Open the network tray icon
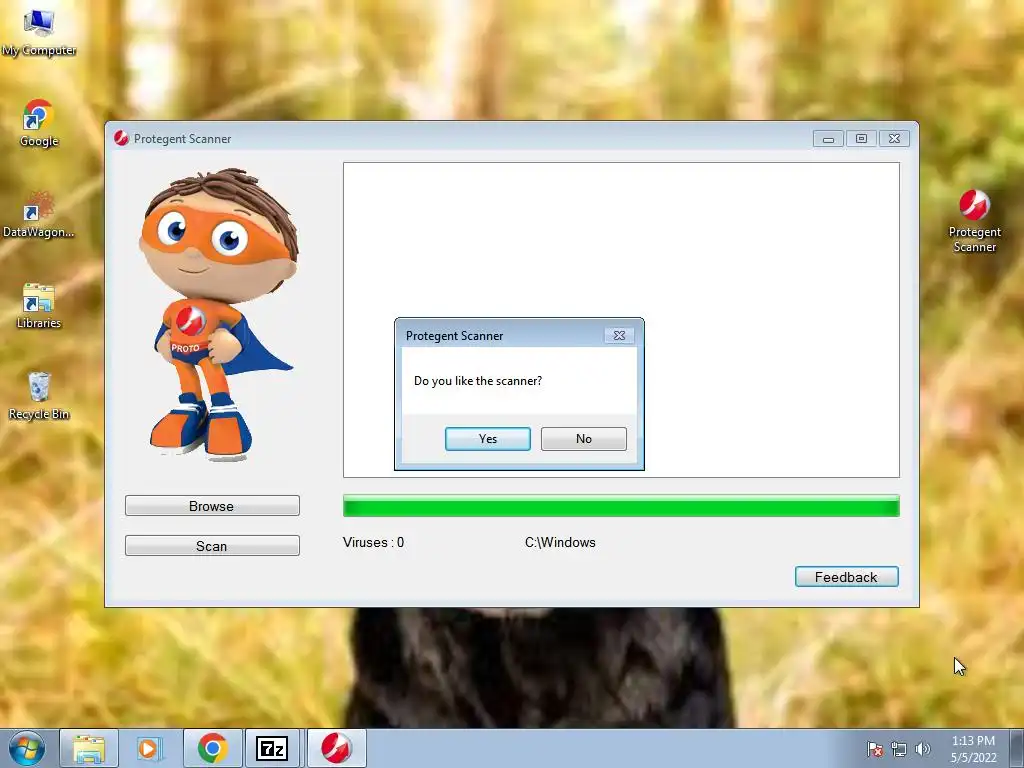The width and height of the screenshot is (1024, 768). pos(899,750)
